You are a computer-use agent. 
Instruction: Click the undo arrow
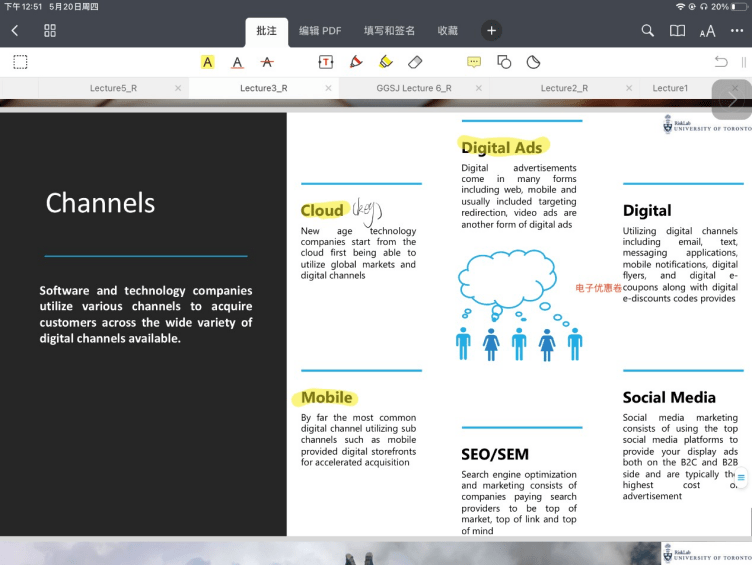[x=721, y=62]
